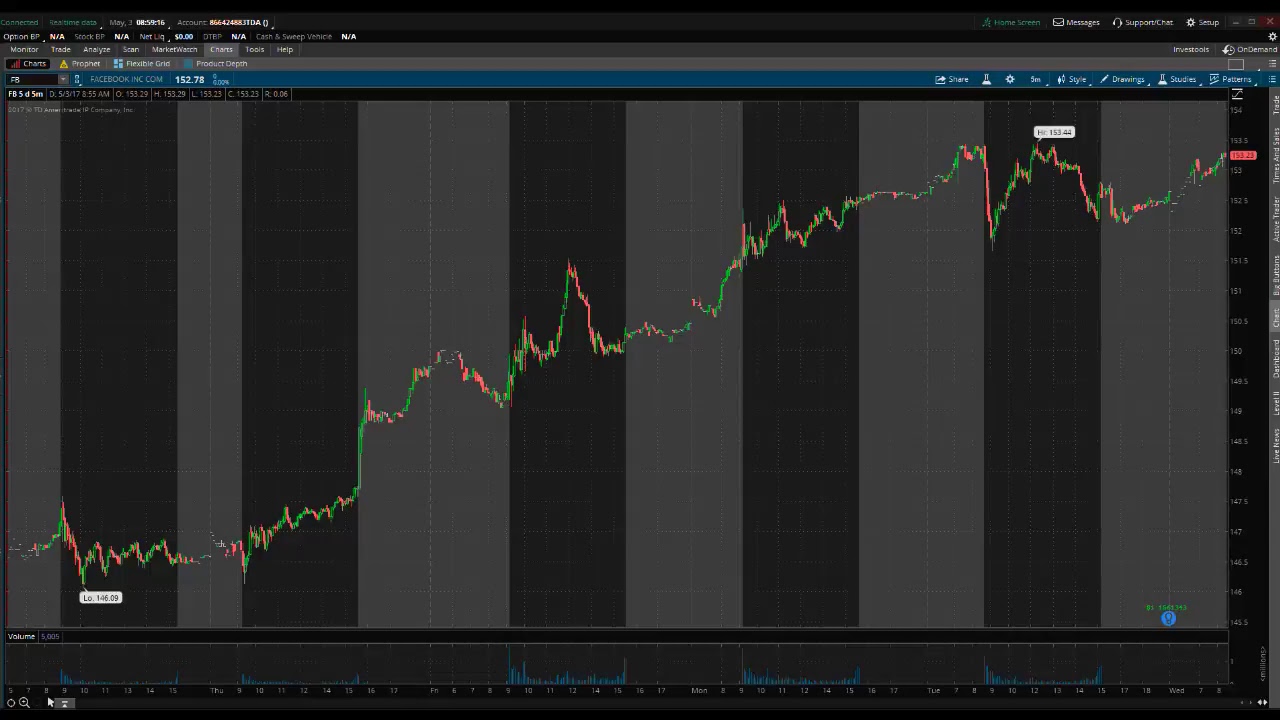Click the gear icon below Setup

[x=1272, y=36]
